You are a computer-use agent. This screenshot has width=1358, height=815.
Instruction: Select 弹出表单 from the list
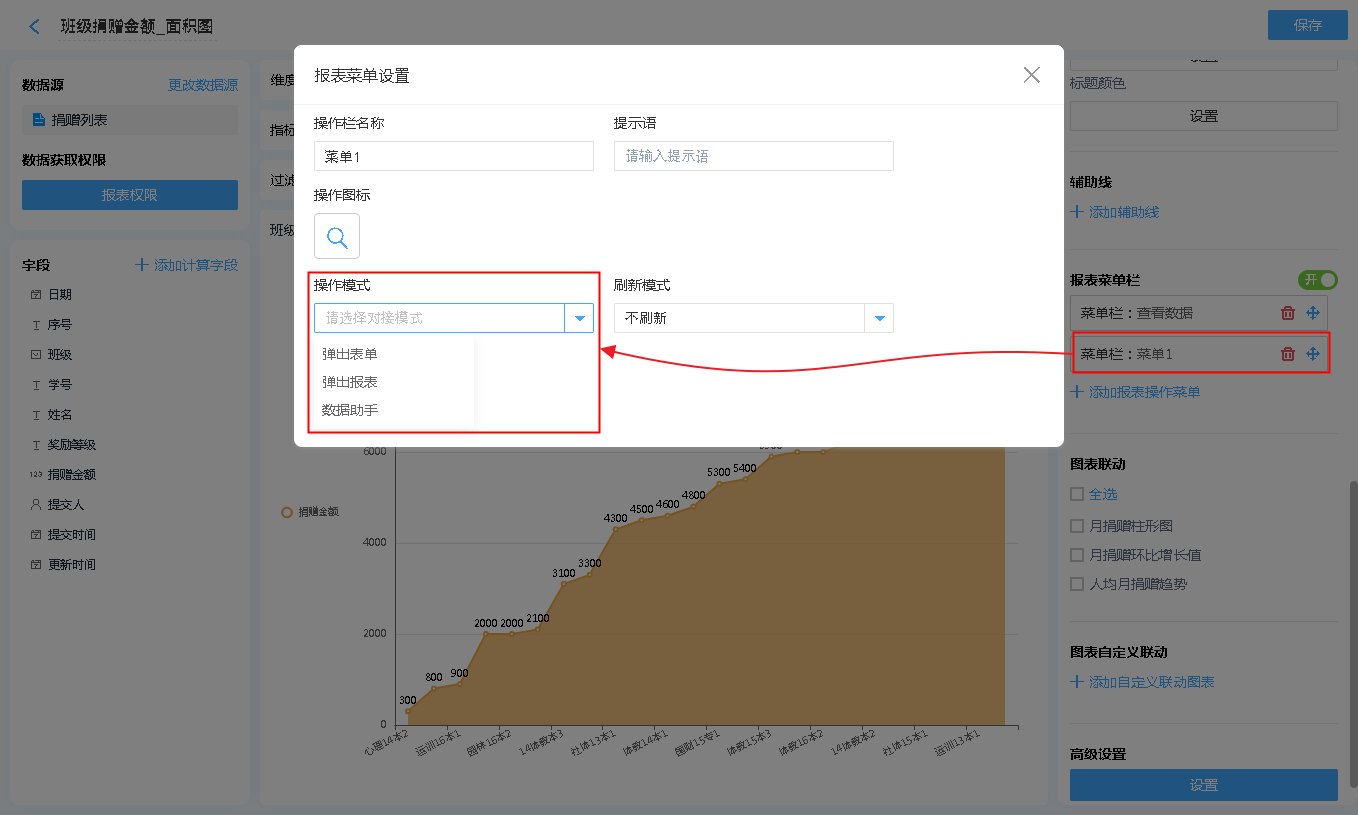coord(350,354)
